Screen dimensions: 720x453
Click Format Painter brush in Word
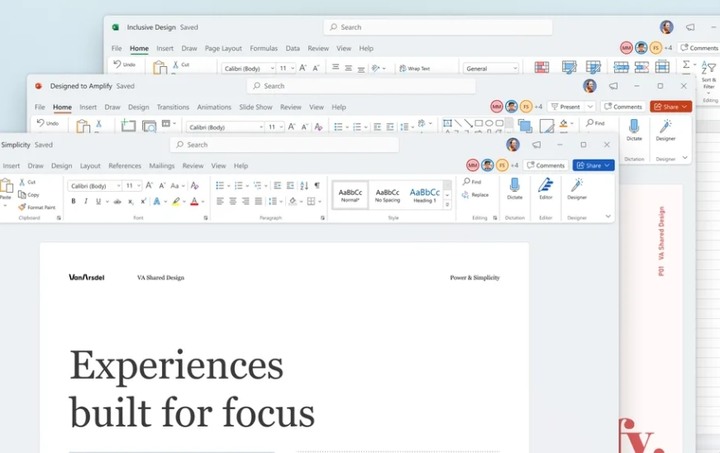[22, 207]
